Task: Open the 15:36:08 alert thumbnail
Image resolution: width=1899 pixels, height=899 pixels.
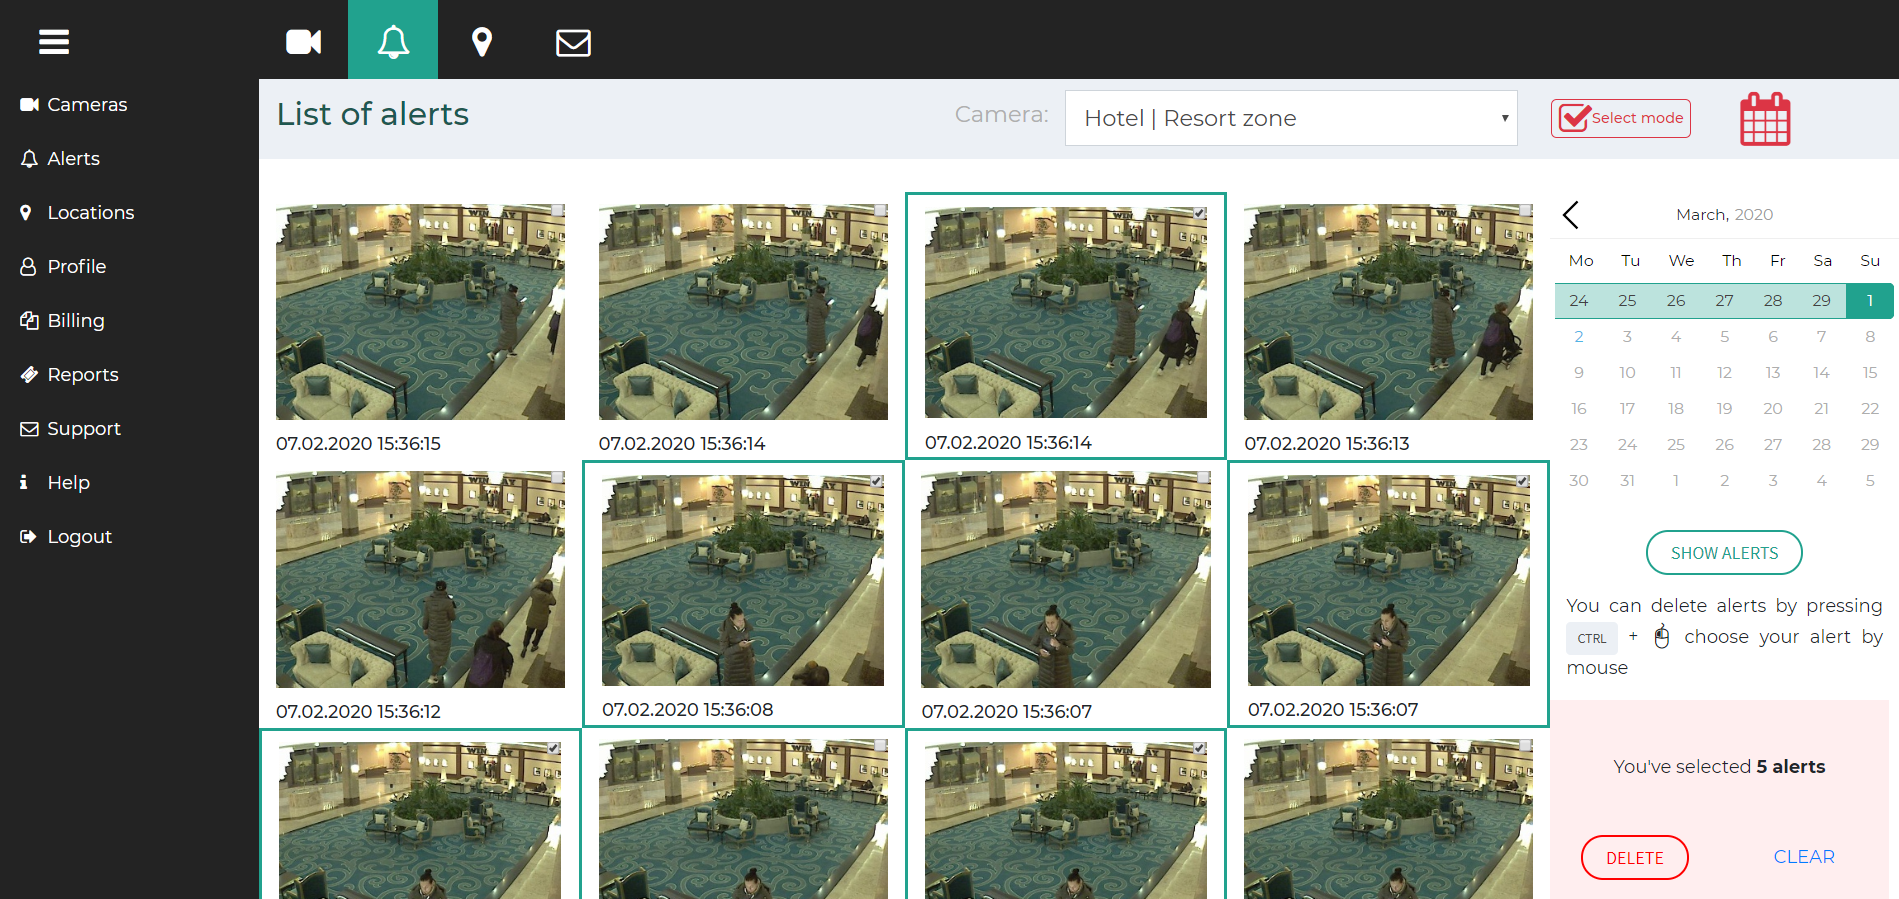Action: tap(743, 580)
